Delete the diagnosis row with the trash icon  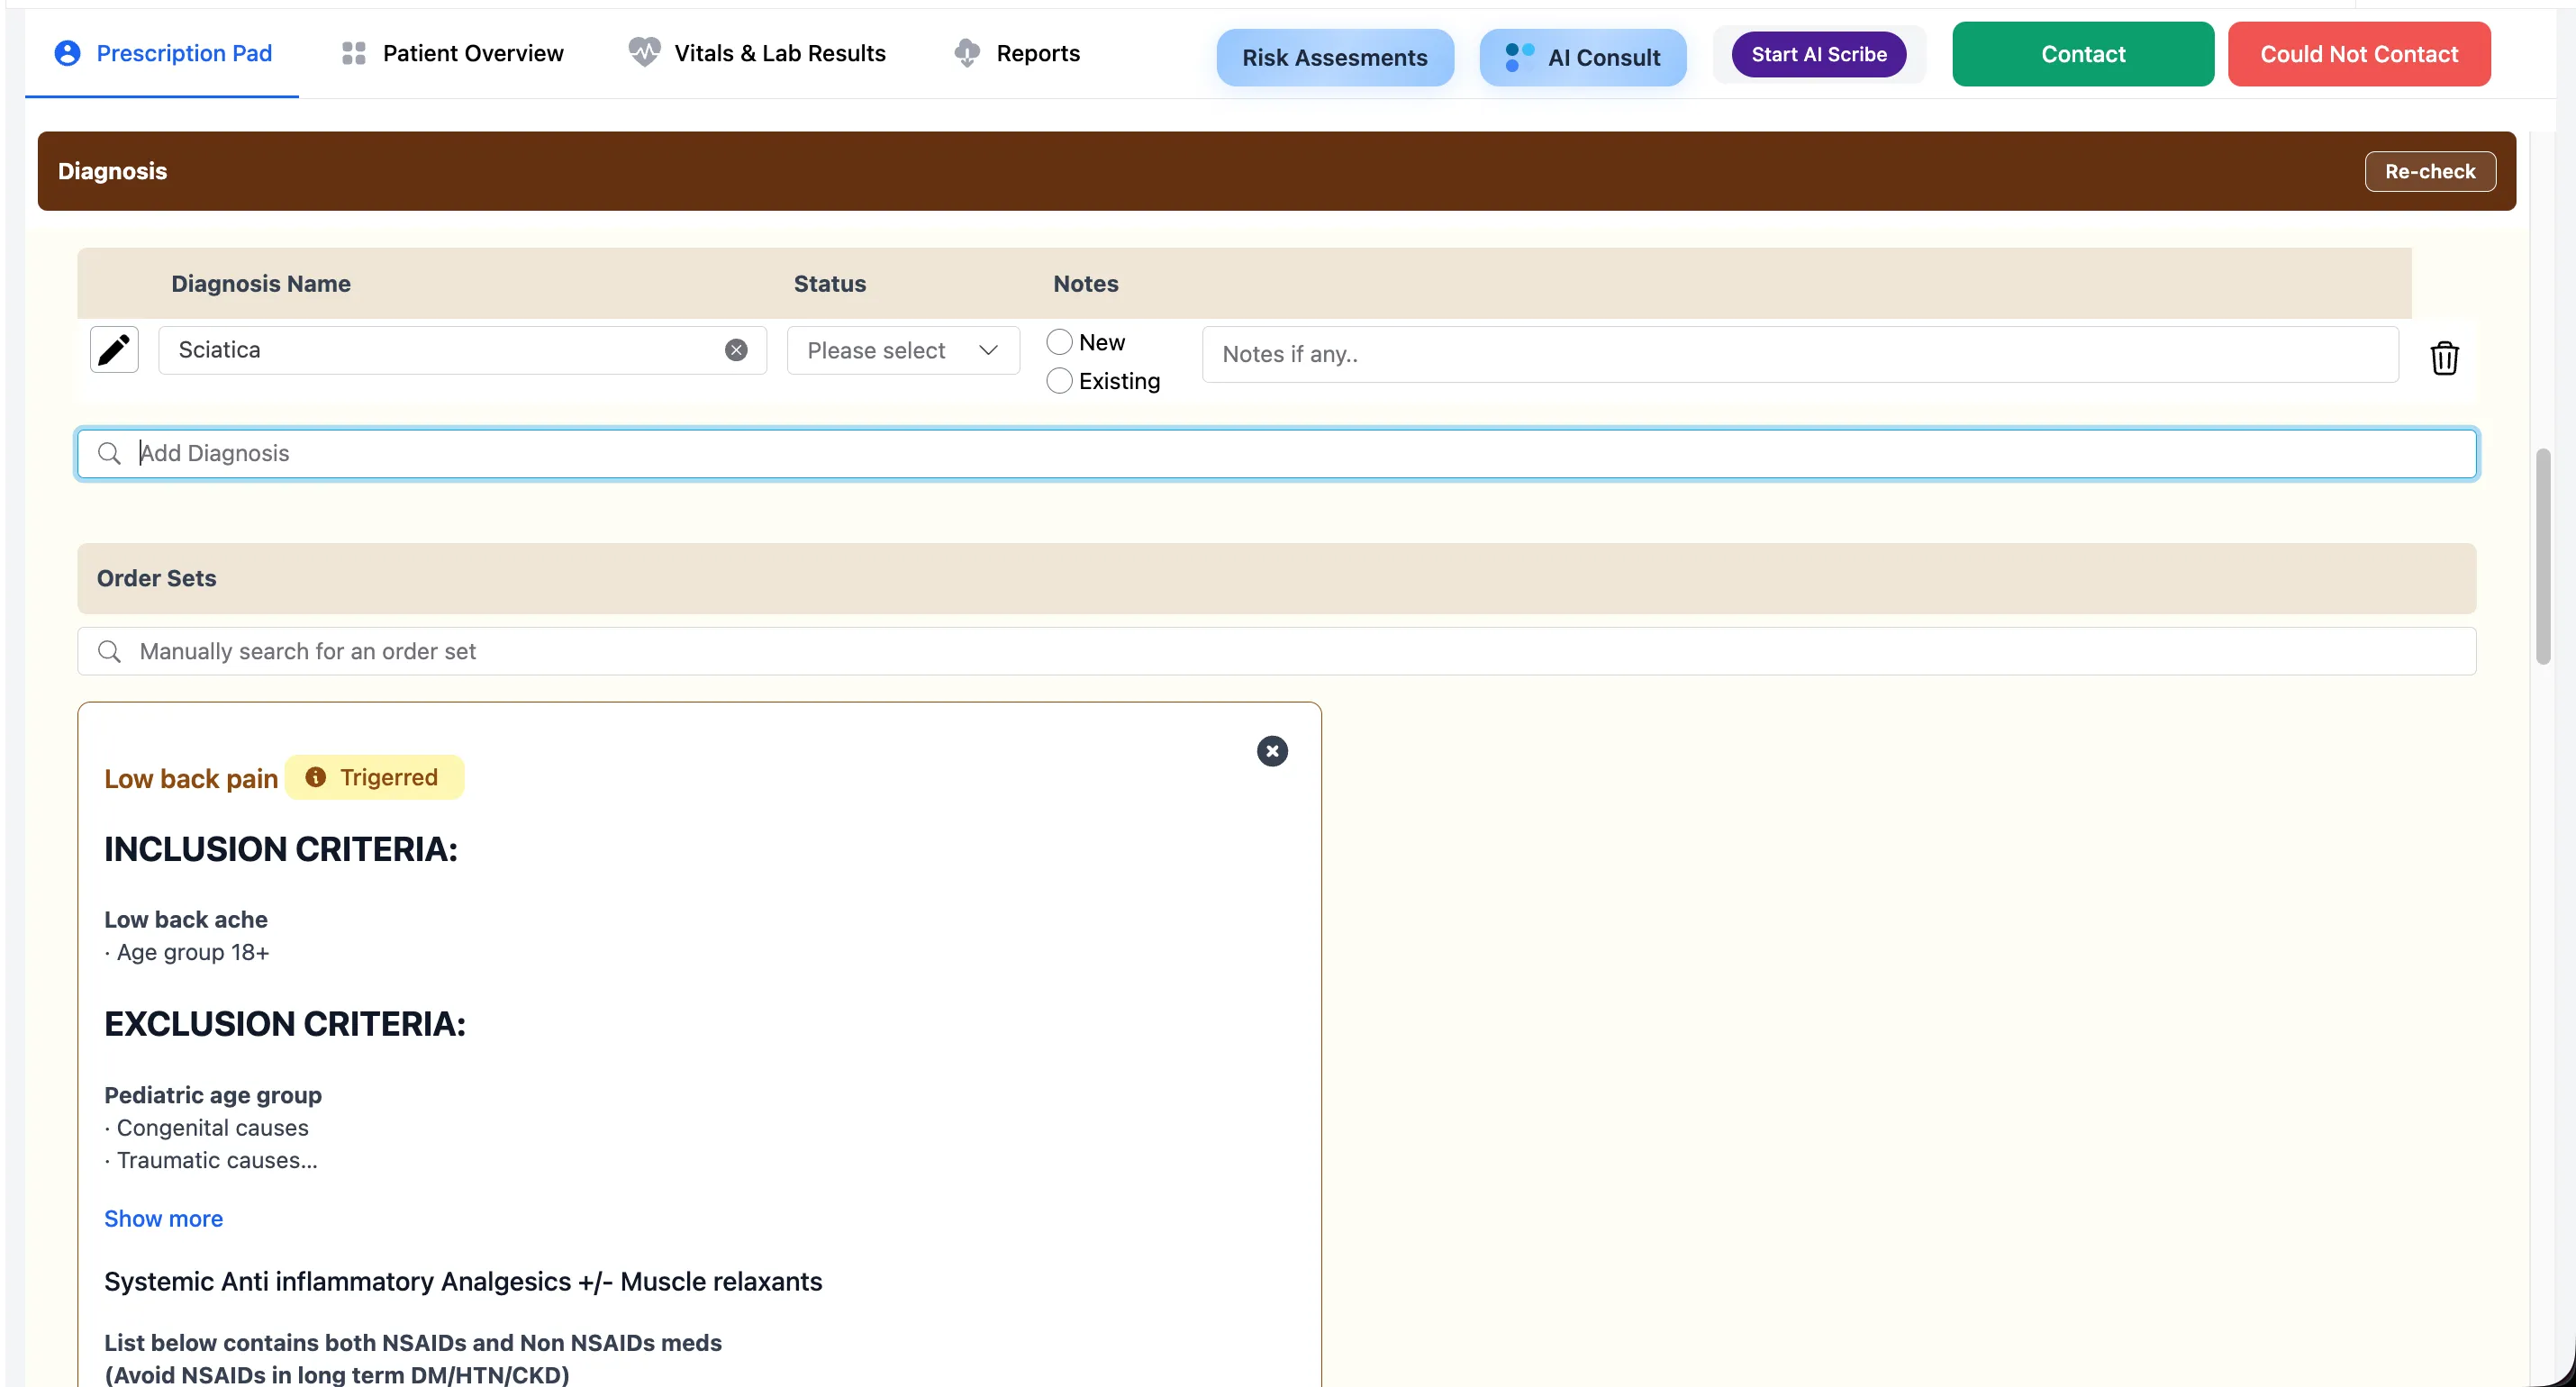(x=2444, y=357)
